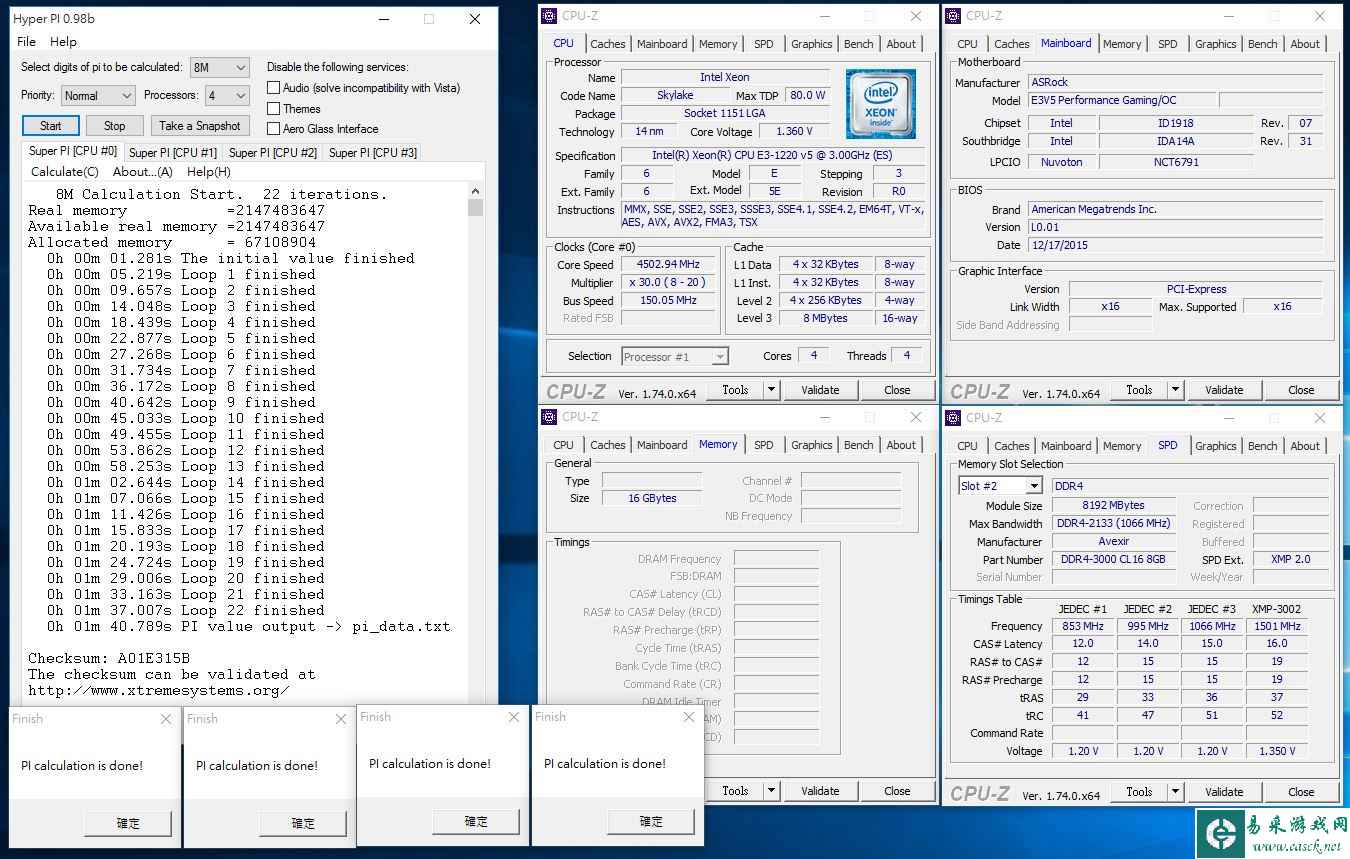The height and width of the screenshot is (859, 1350).
Task: Click Validate in the CPU tab window
Action: point(820,390)
